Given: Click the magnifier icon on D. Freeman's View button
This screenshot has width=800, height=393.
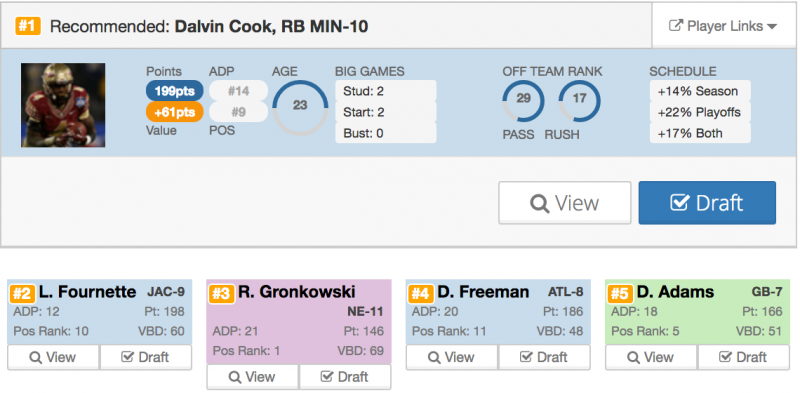Looking at the screenshot, I should pos(434,357).
